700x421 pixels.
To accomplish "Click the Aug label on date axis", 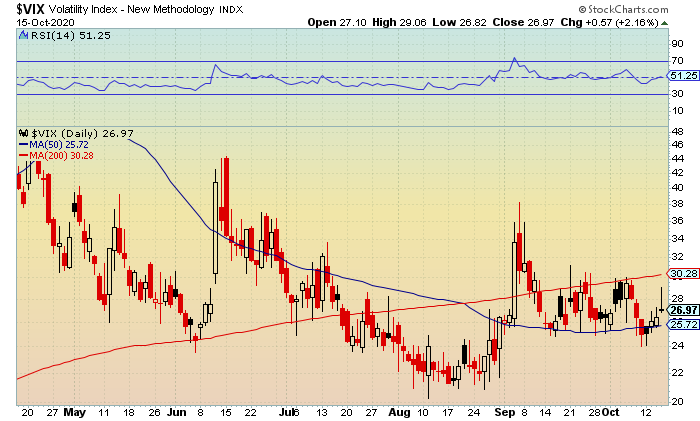I will point(399,412).
